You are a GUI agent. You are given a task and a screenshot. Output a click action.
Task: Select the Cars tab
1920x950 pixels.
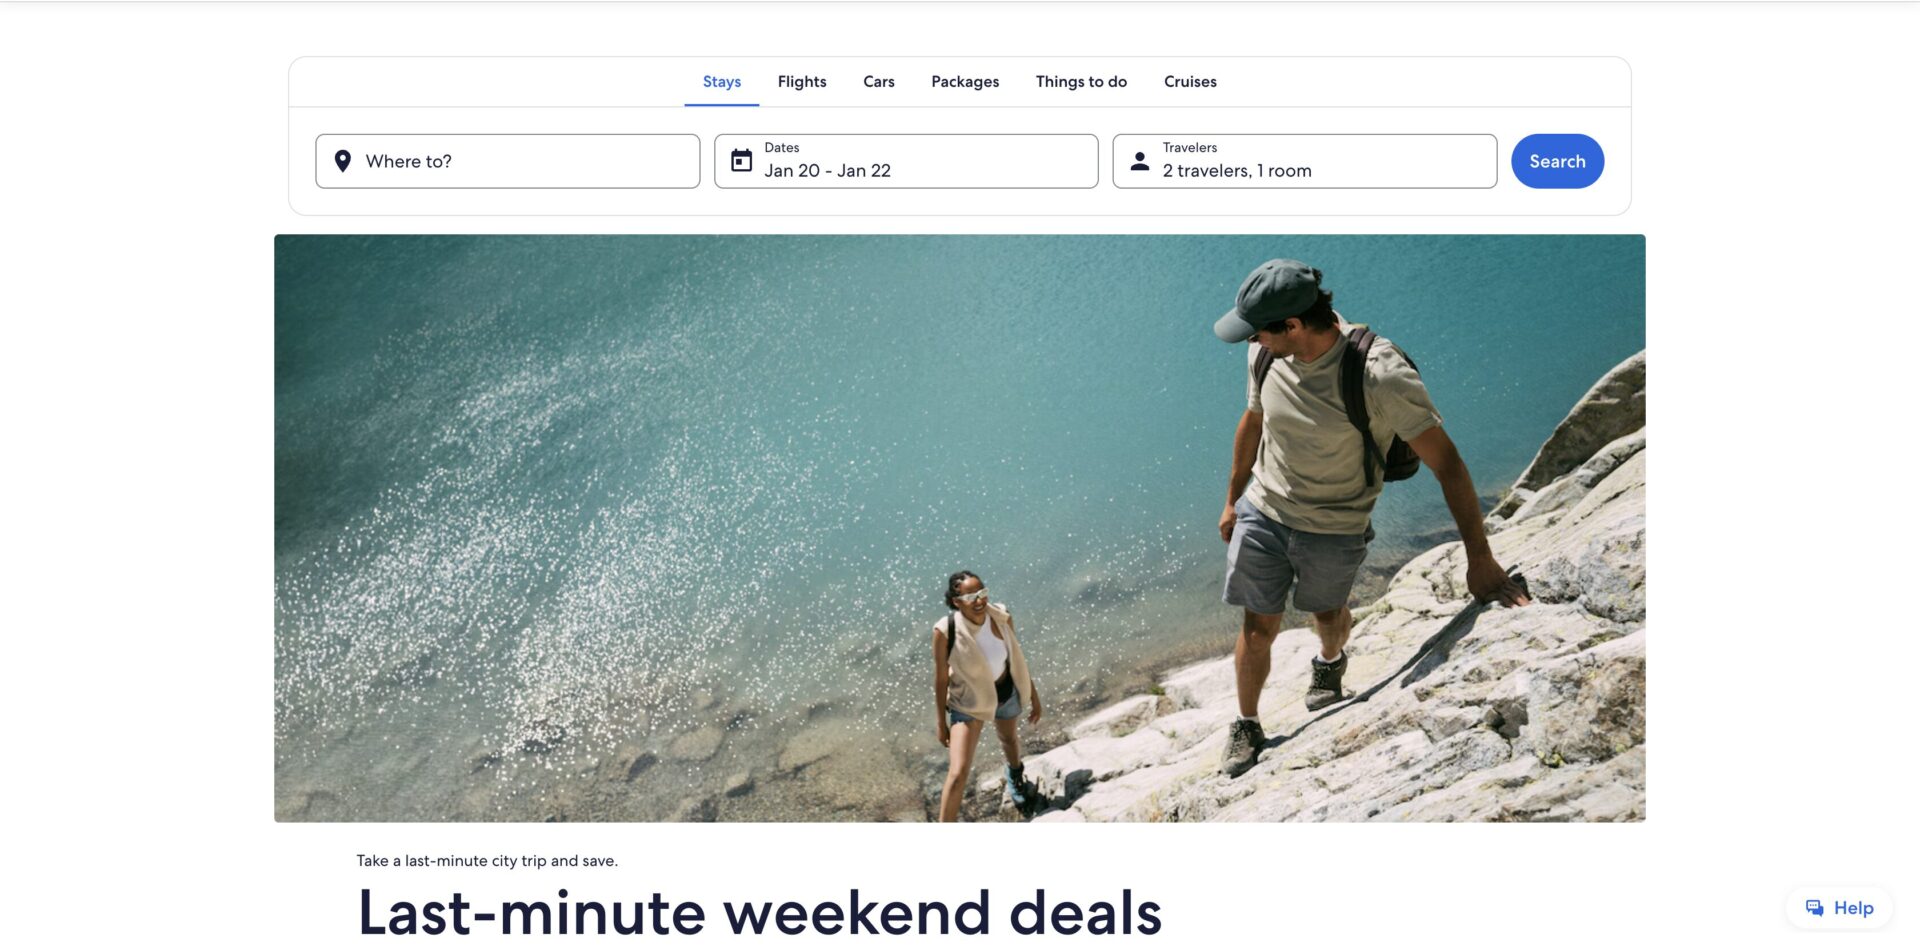point(879,82)
